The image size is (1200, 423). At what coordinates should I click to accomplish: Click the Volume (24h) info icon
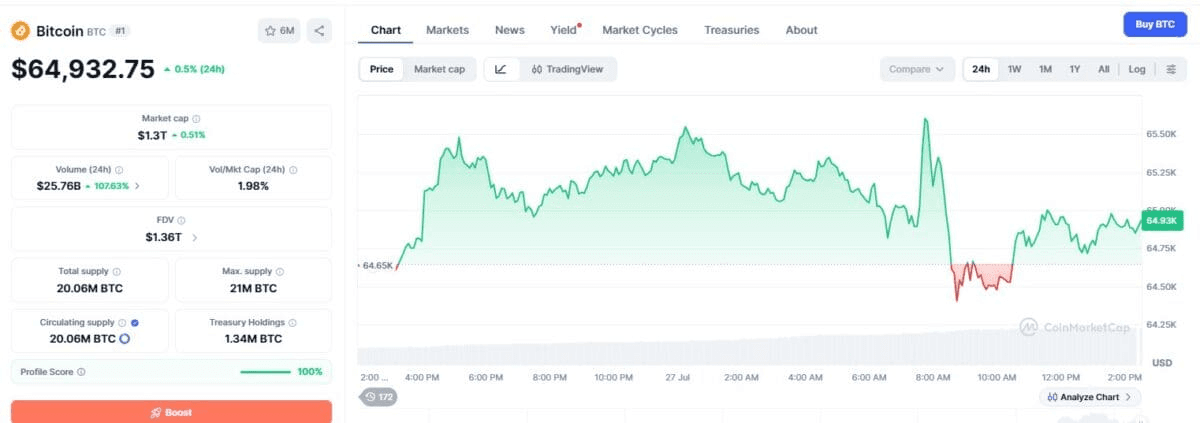pos(119,170)
